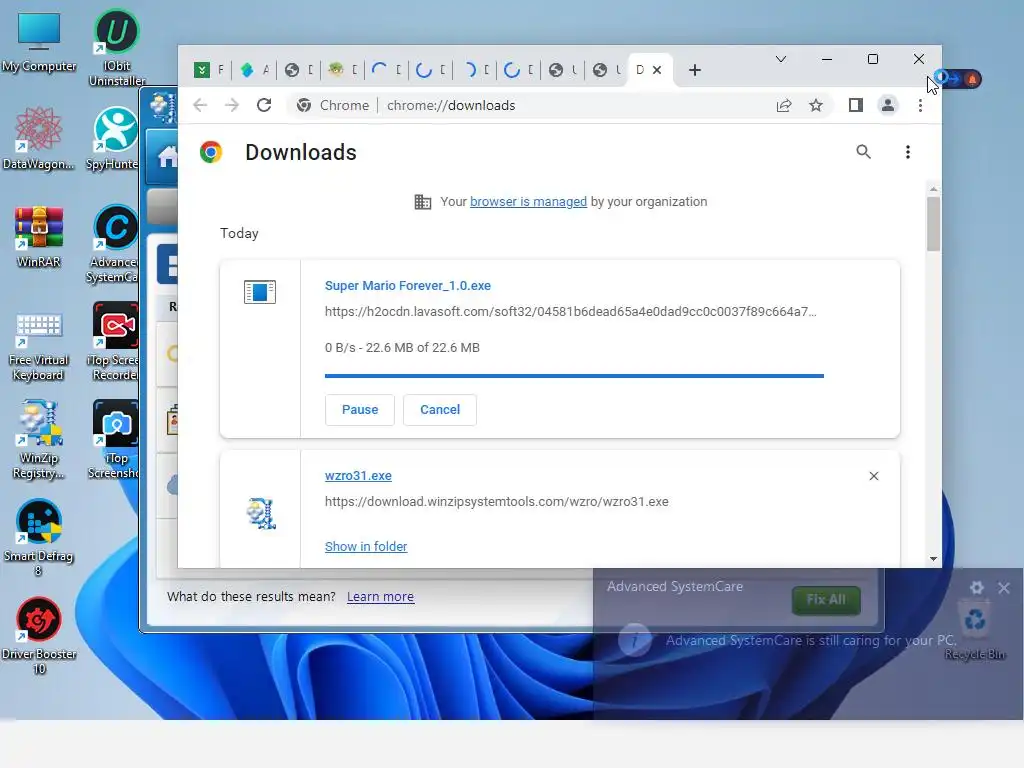Pause the Super Mario Forever download
This screenshot has height=768, width=1024.
360,409
